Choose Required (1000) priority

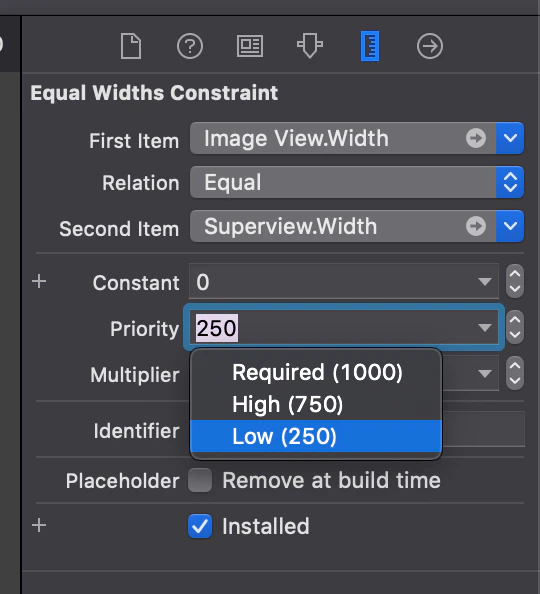coord(316,372)
